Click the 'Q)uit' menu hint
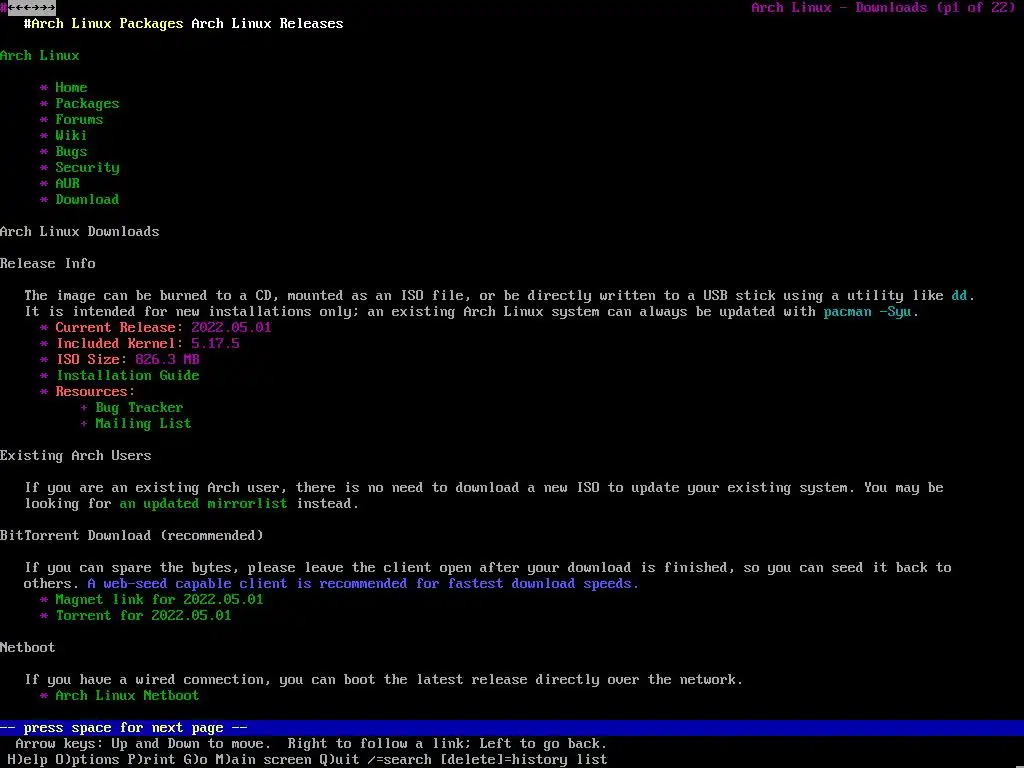1024x768 pixels. (339, 760)
